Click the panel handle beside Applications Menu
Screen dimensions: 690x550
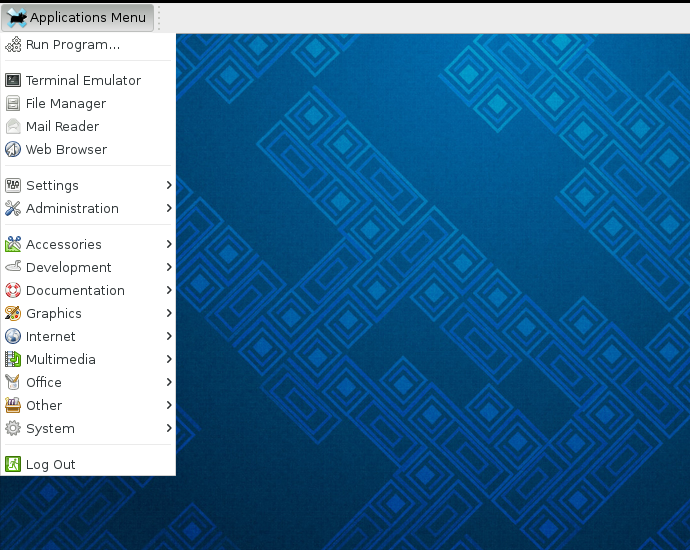click(159, 17)
